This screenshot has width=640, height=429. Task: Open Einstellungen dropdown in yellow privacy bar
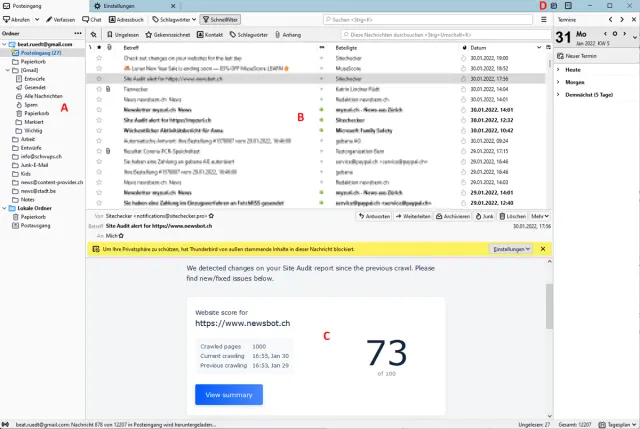[x=511, y=249]
